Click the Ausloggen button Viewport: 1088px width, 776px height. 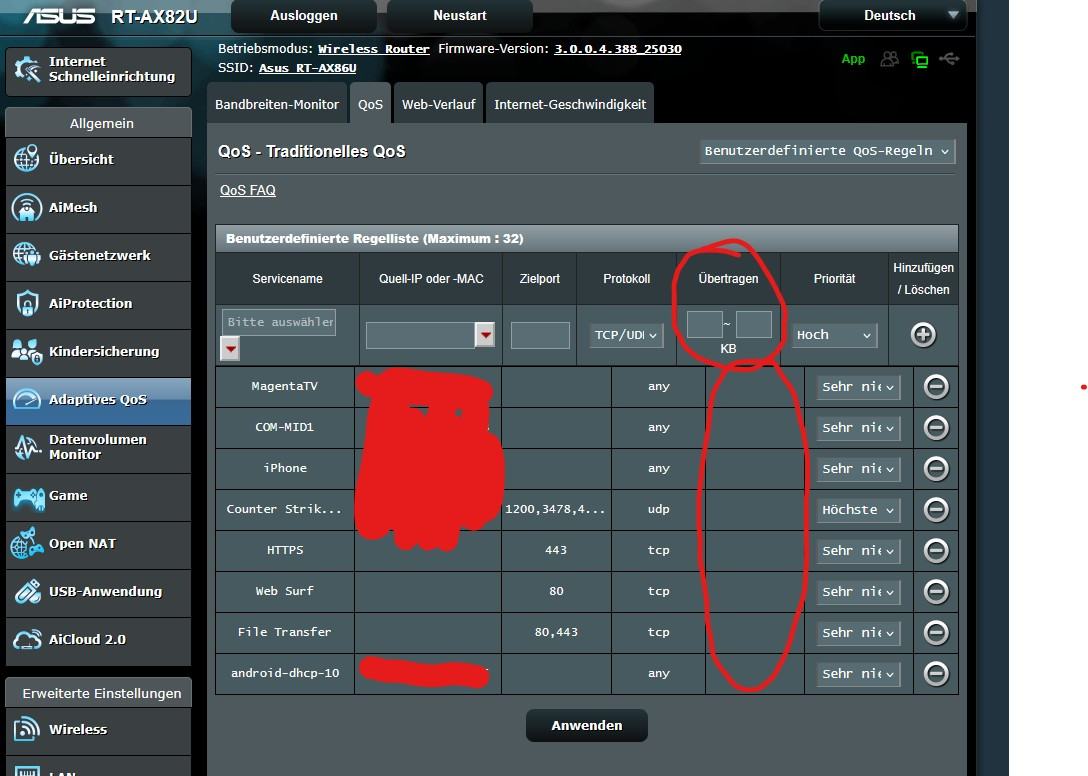point(304,15)
